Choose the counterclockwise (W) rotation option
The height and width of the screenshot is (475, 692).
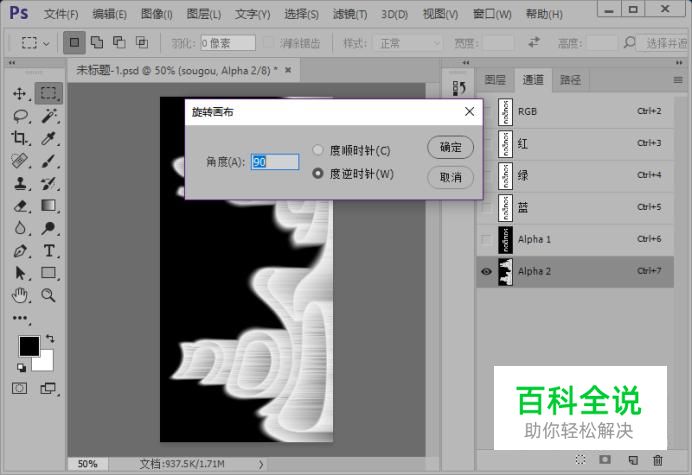[318, 173]
